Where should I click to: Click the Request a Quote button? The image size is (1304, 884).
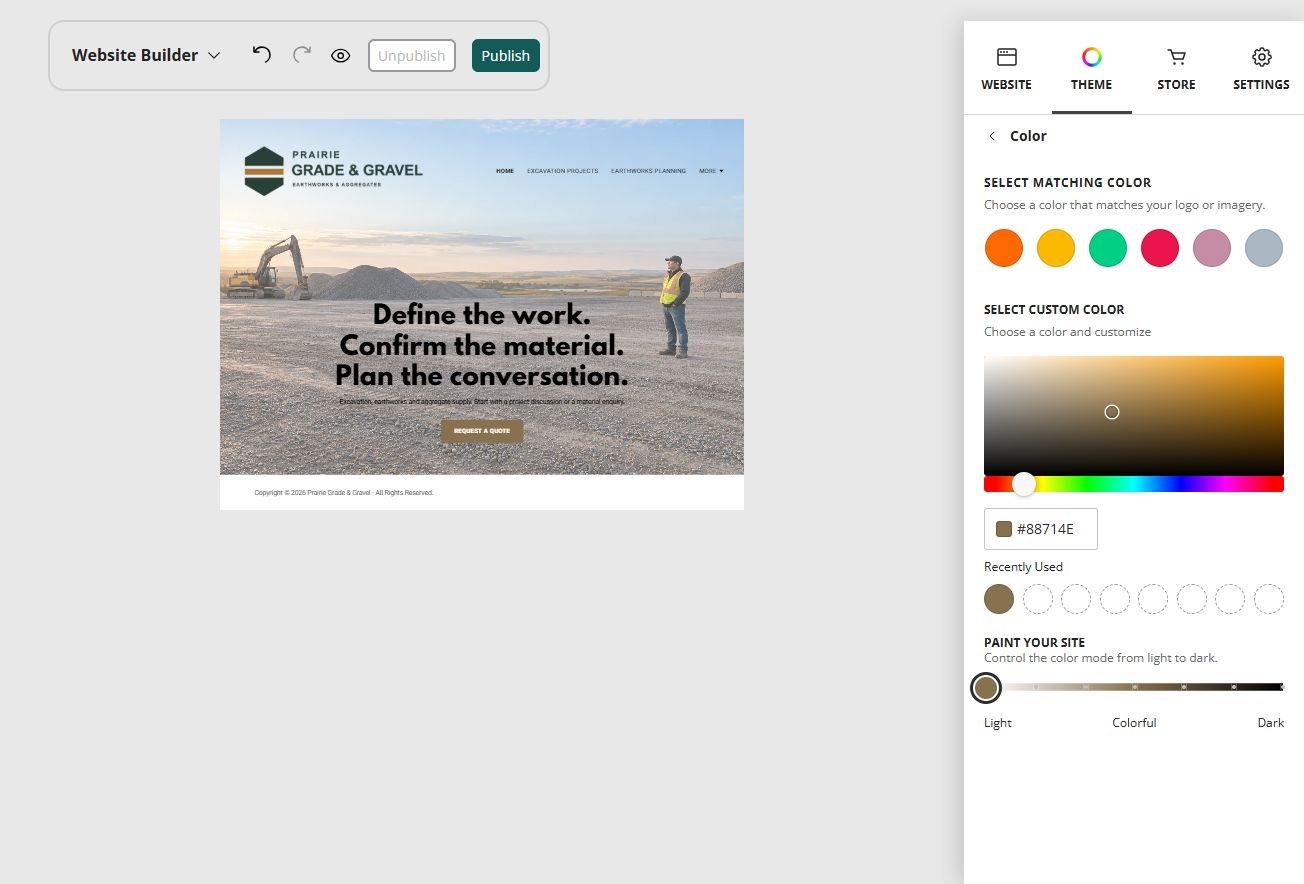click(x=482, y=431)
